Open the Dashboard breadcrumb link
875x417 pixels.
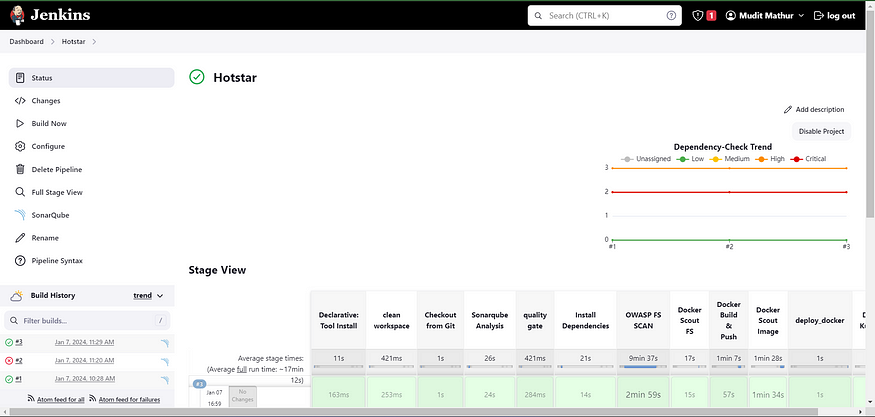[x=26, y=42]
